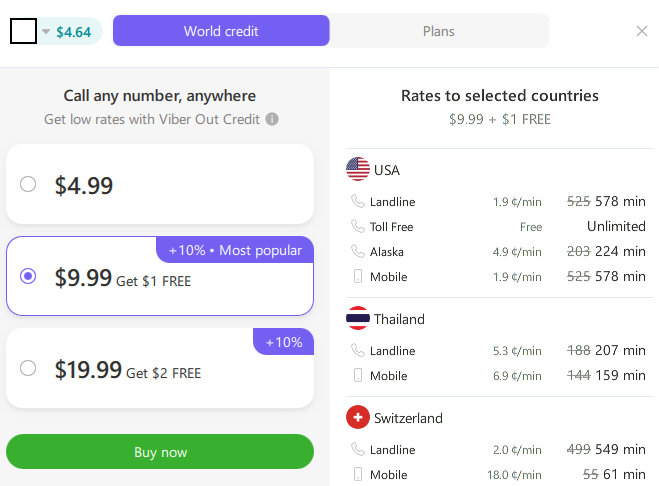
Task: Select the $9.99 Get $1 FREE option
Action: point(28,276)
